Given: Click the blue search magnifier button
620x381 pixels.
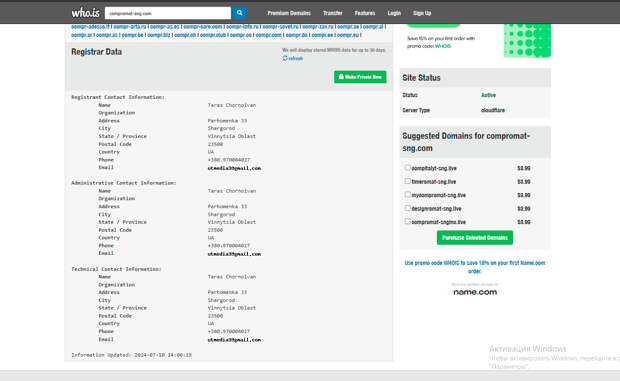Looking at the screenshot, I should click(239, 13).
